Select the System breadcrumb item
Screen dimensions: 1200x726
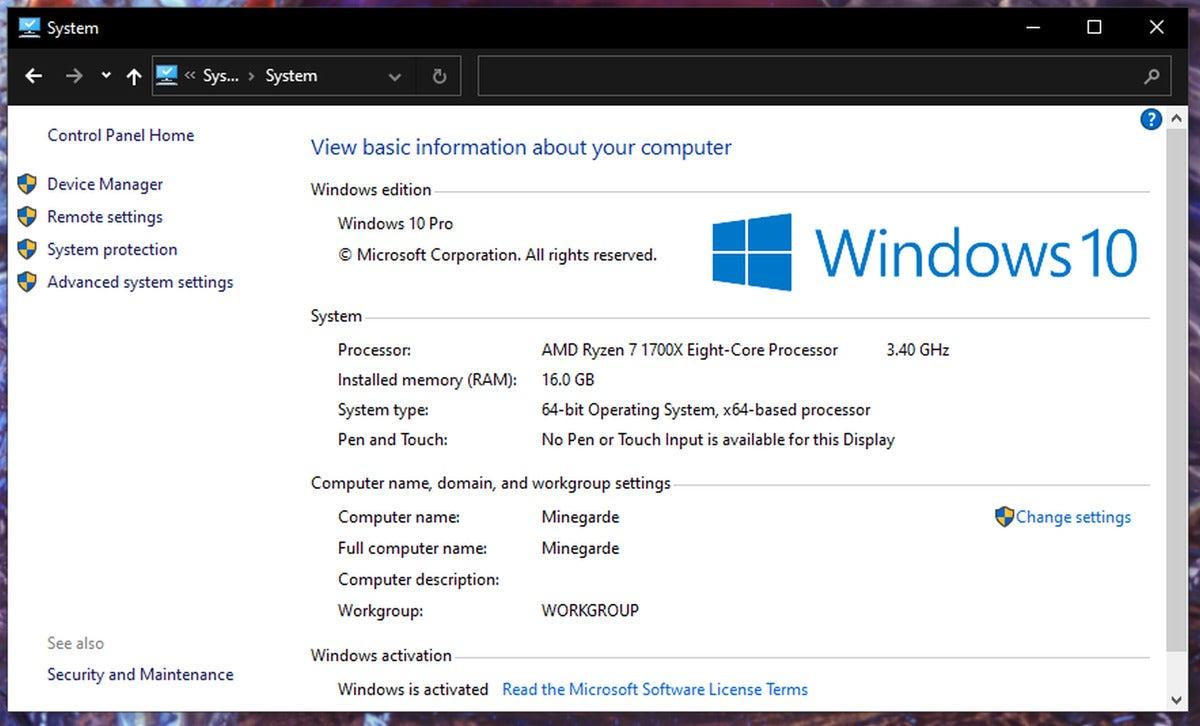coord(290,75)
